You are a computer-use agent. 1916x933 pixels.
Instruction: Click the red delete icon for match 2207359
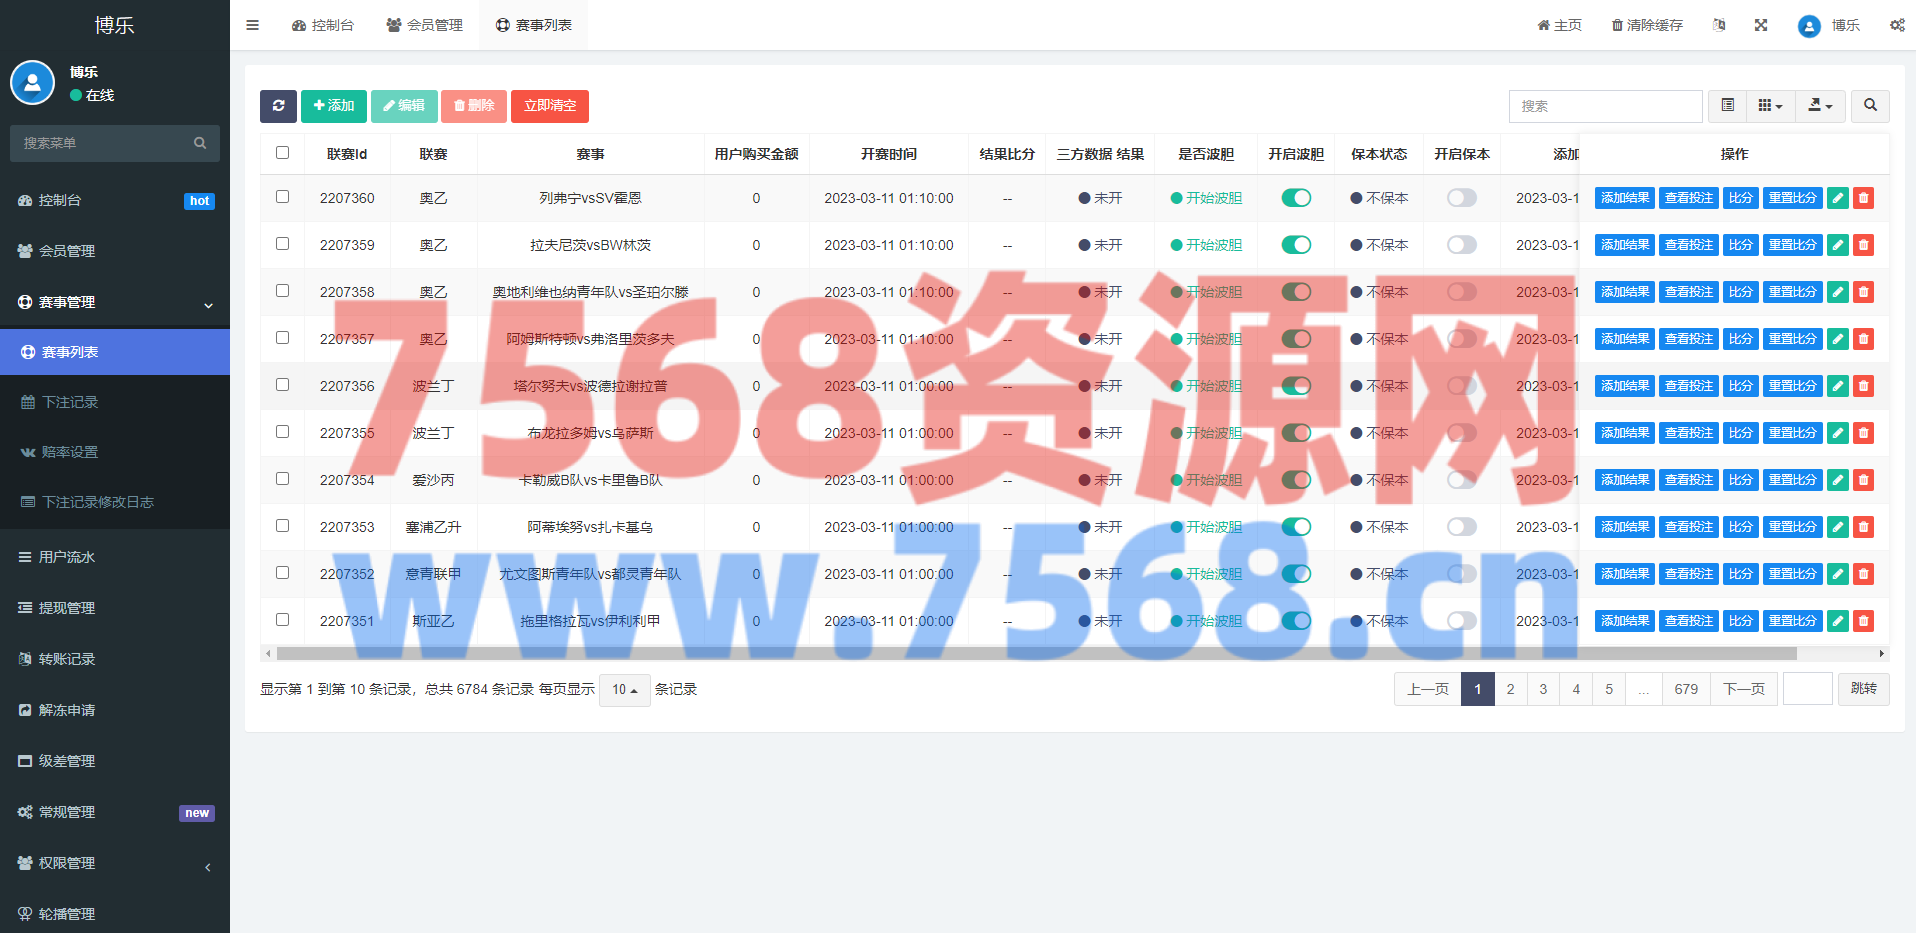click(1863, 245)
